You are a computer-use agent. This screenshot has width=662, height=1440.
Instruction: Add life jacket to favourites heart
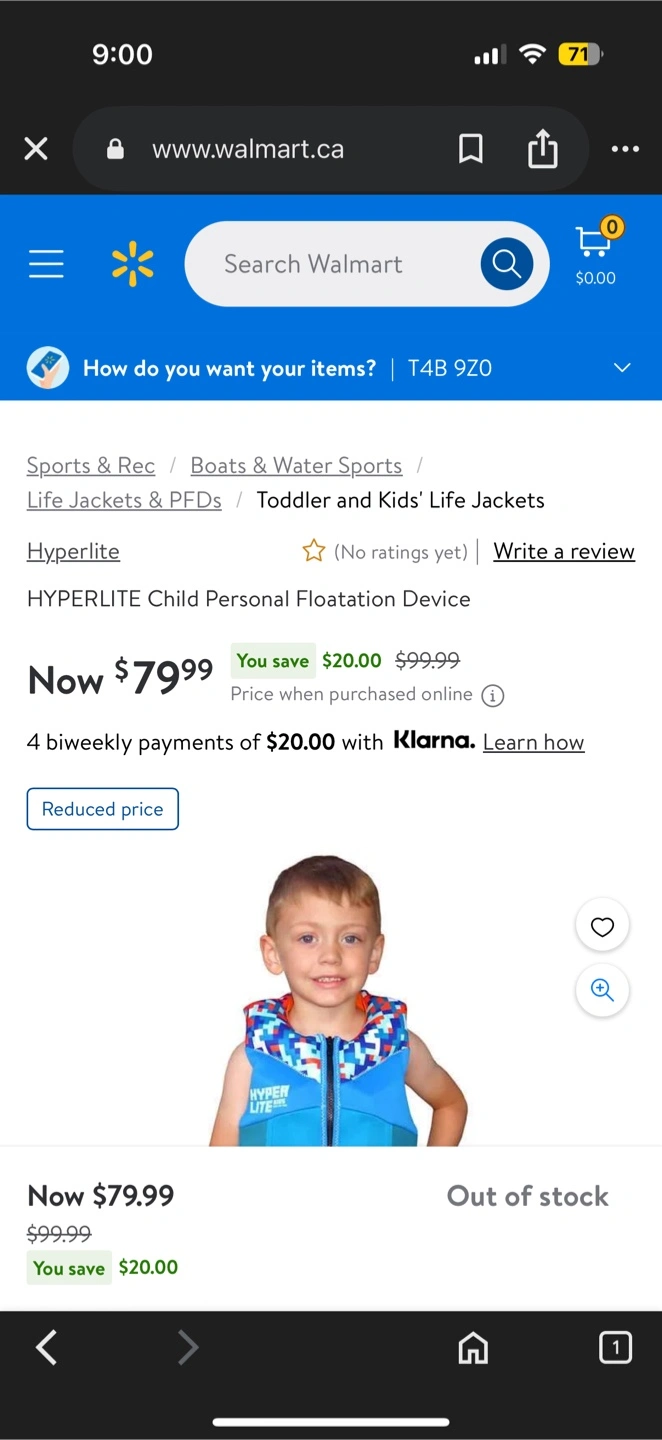602,927
